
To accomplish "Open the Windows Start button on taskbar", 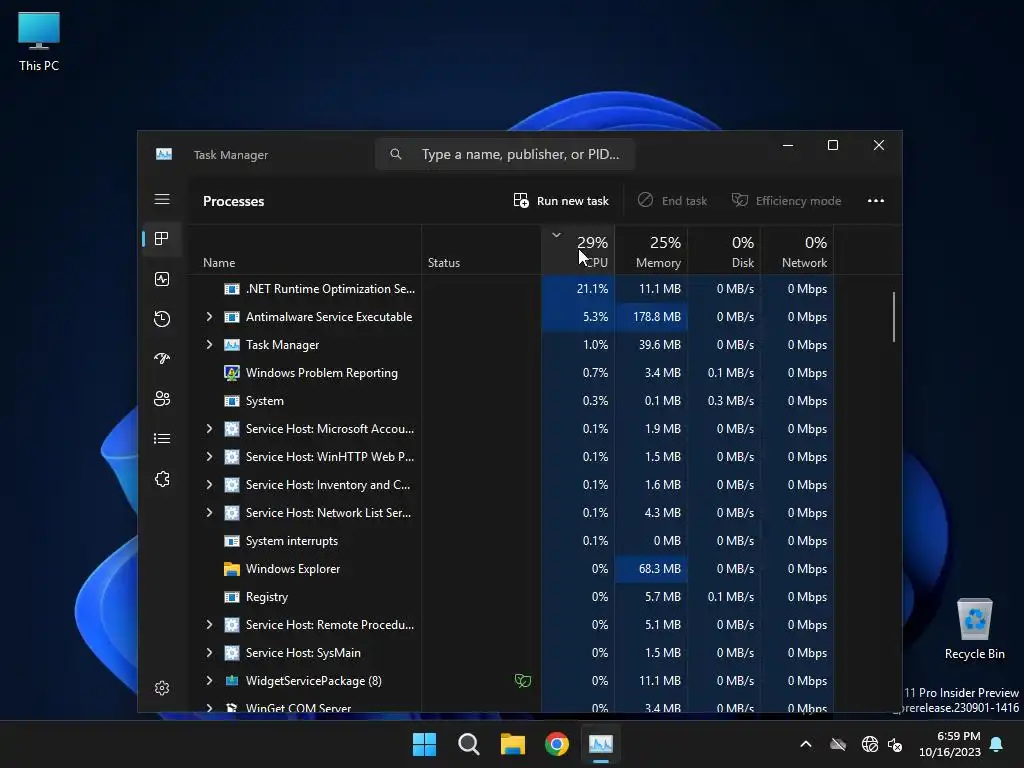I will (424, 744).
